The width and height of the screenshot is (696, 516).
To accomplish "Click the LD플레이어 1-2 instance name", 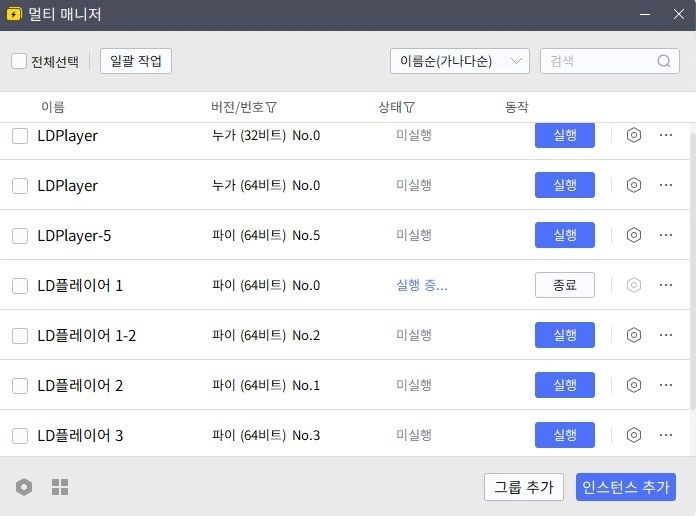I will [87, 335].
